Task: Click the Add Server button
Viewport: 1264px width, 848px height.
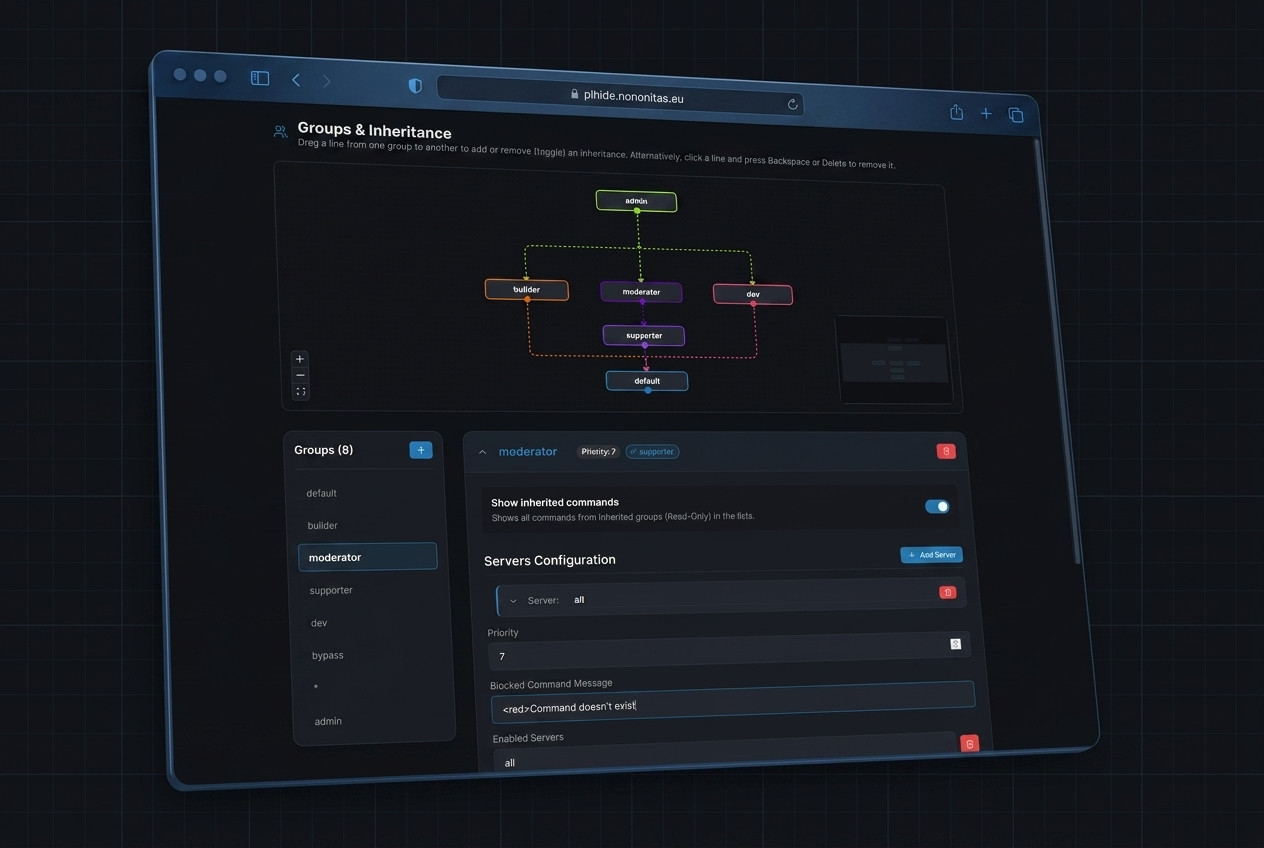Action: [931, 555]
